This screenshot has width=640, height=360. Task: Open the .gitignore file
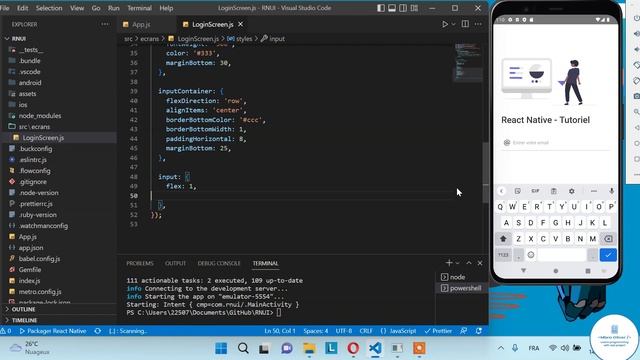point(33,182)
